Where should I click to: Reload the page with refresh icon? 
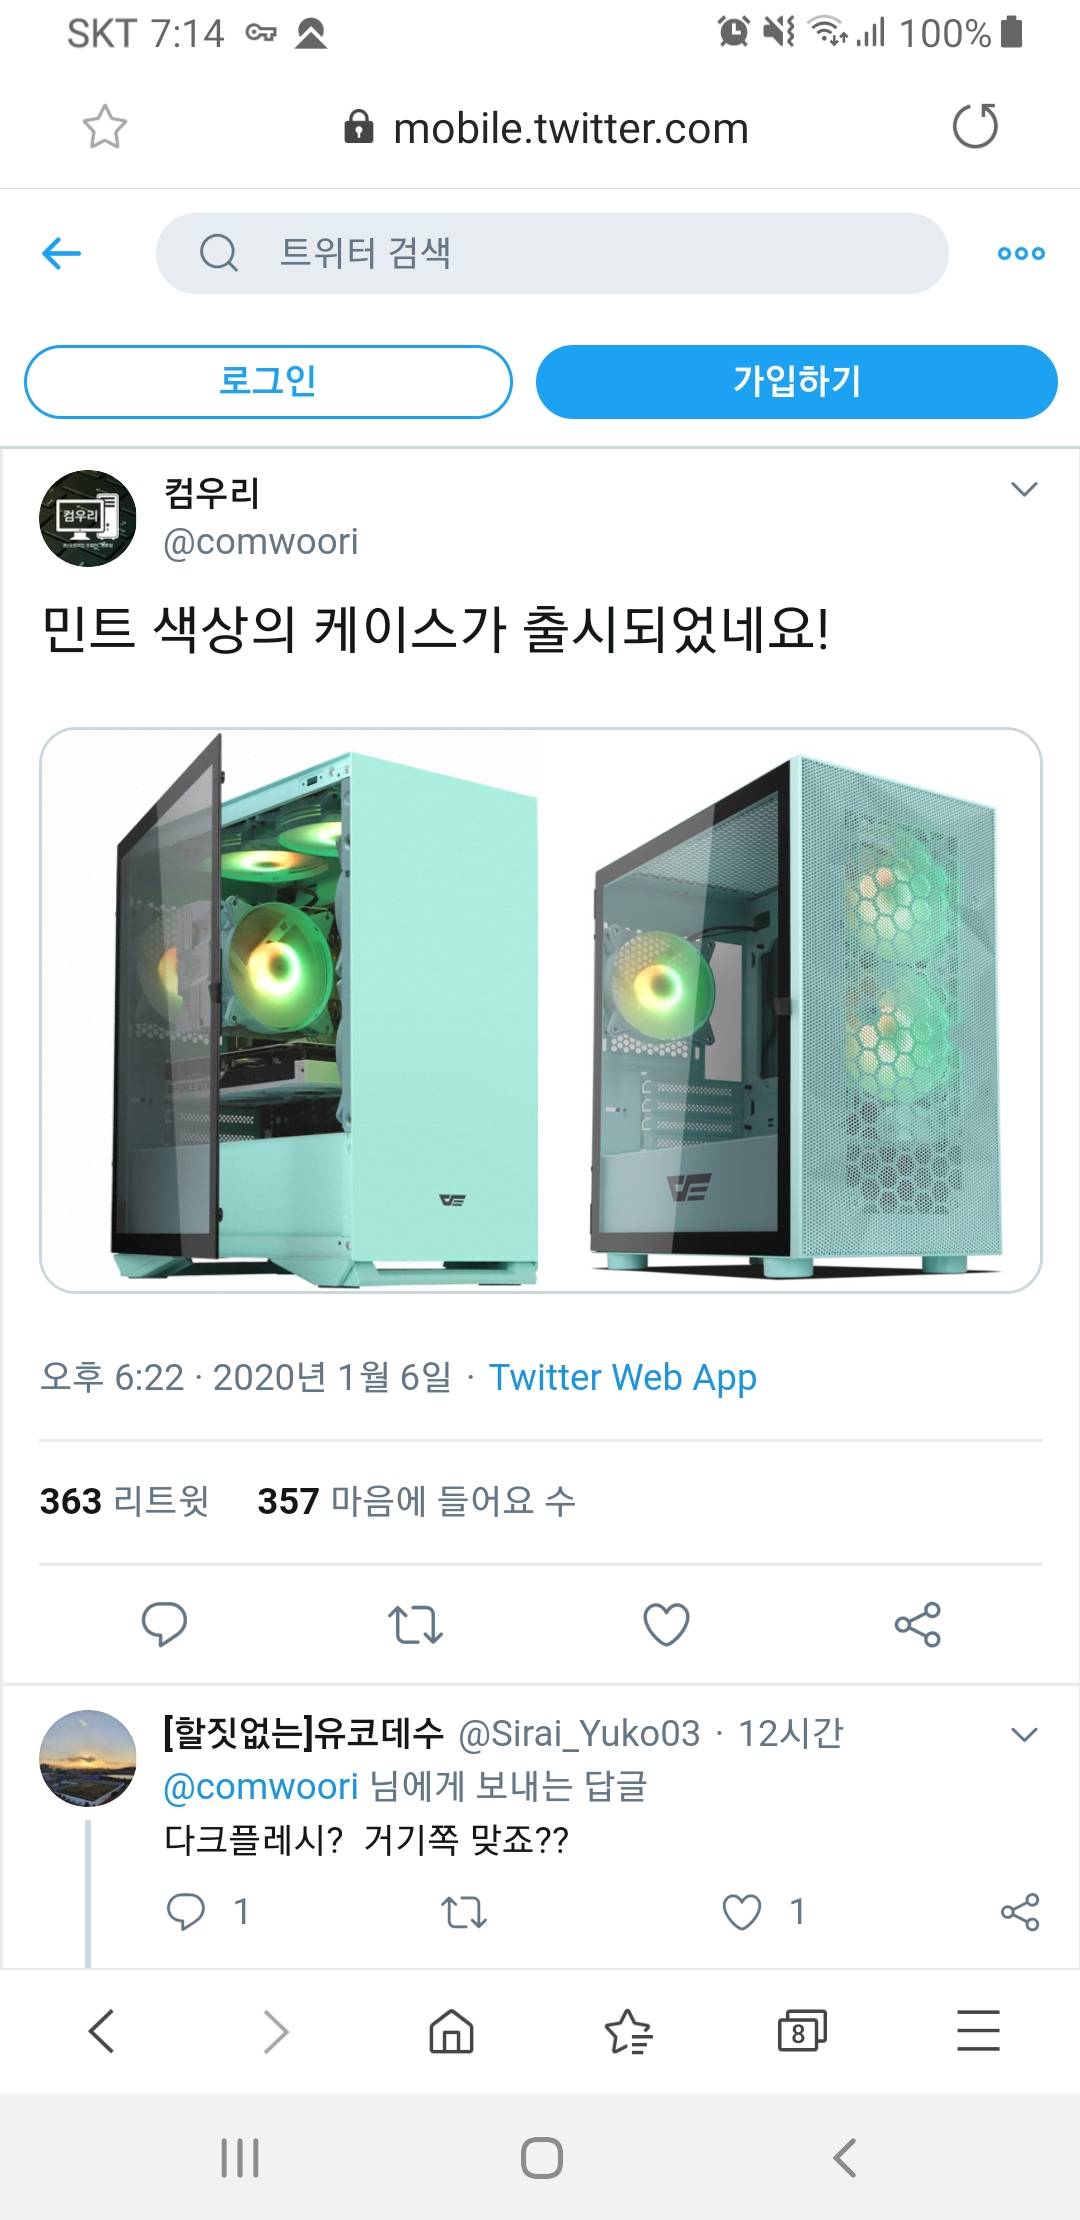(975, 126)
